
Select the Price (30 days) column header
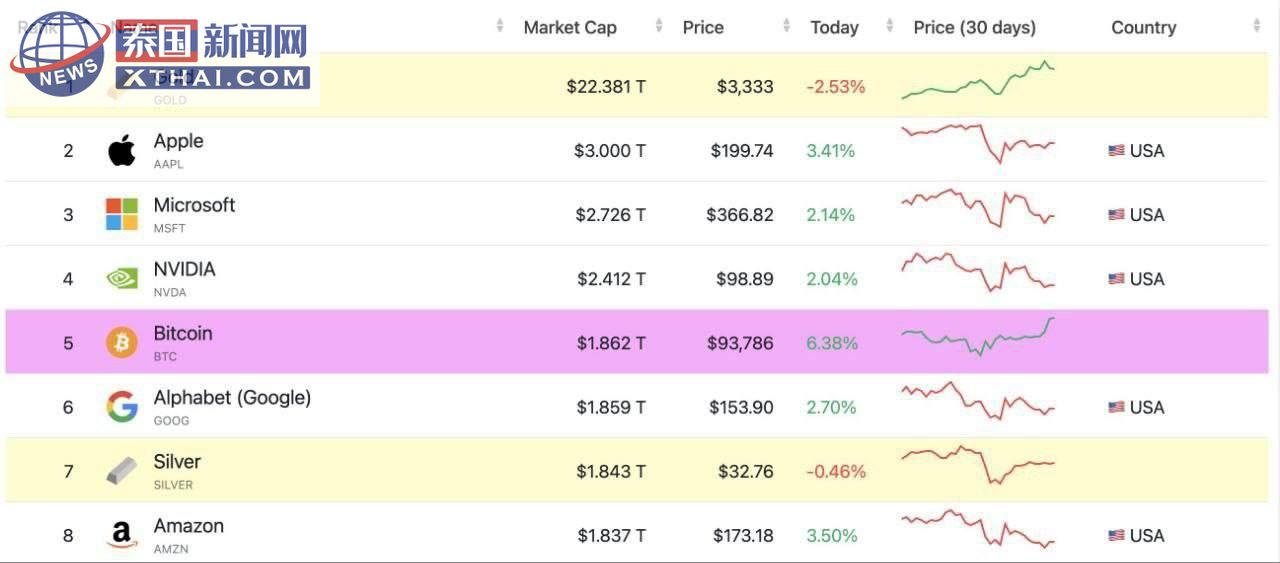point(974,28)
